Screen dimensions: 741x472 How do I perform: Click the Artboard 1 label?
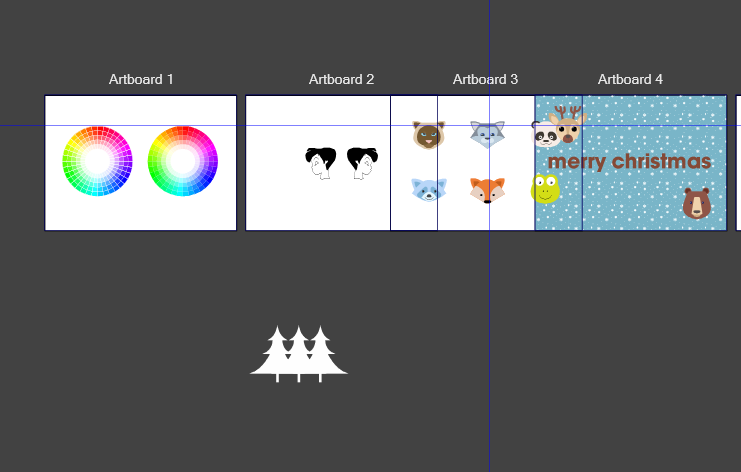141,79
